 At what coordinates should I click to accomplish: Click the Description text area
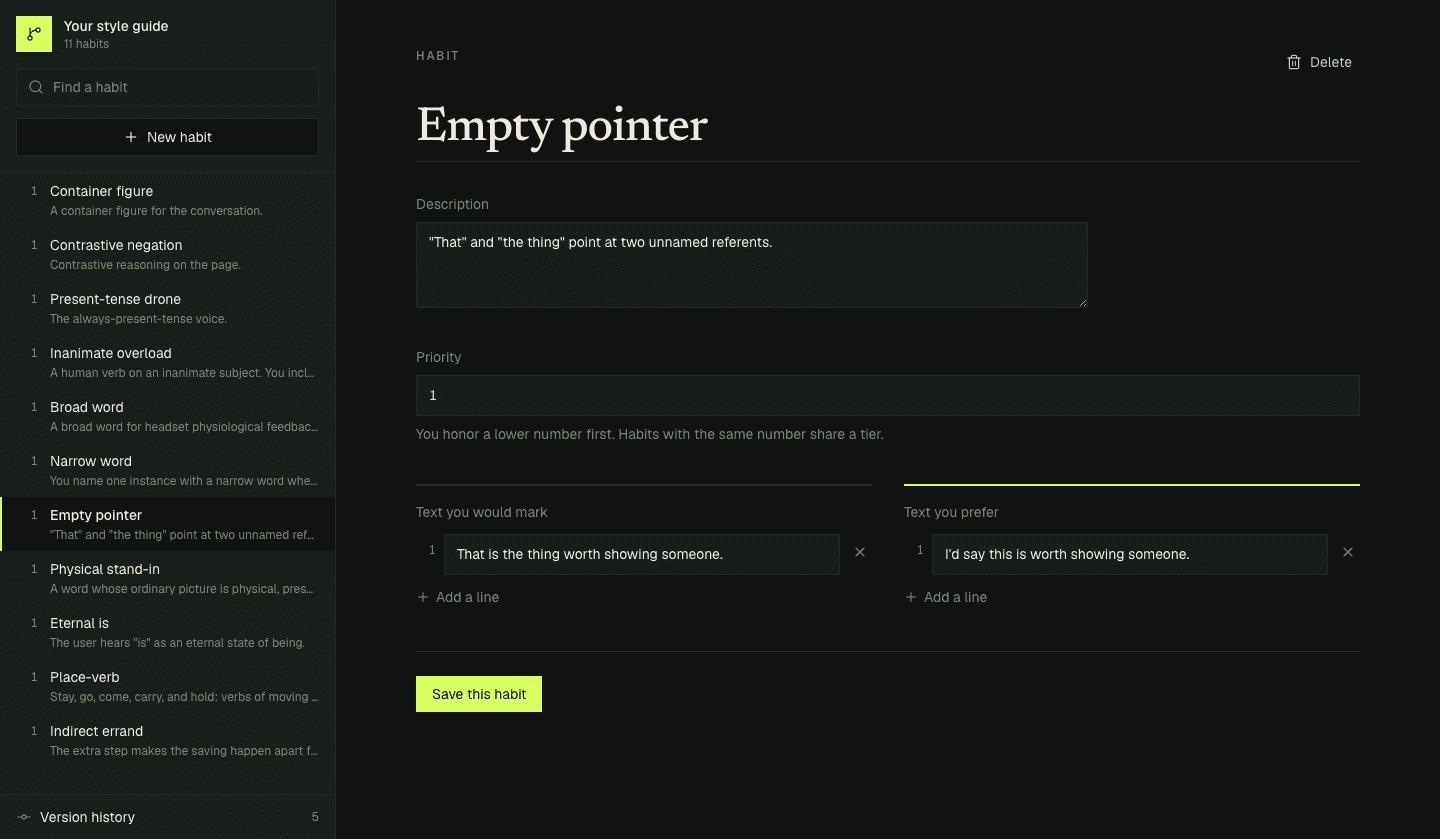(751, 264)
